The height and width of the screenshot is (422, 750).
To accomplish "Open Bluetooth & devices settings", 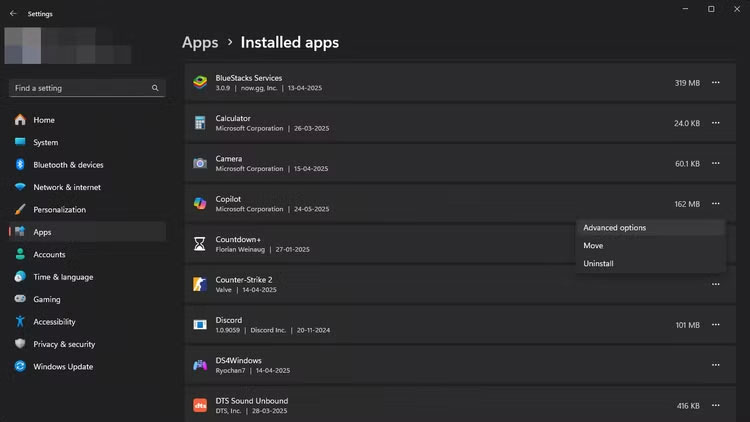I will pos(68,165).
